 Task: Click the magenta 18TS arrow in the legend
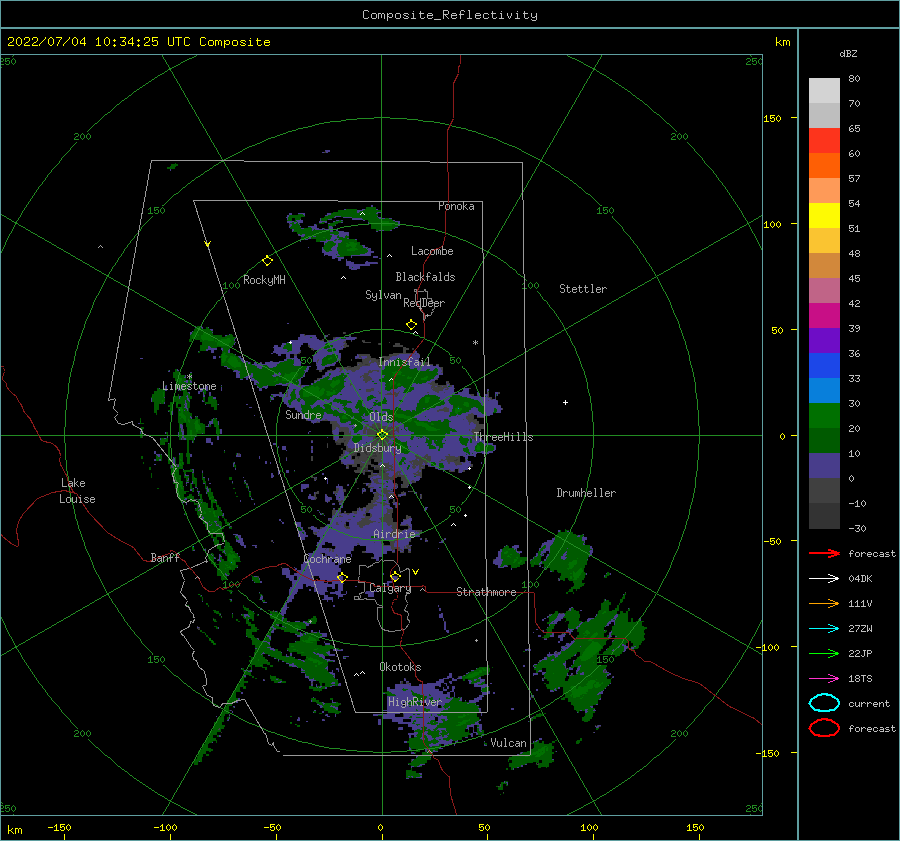(x=824, y=679)
